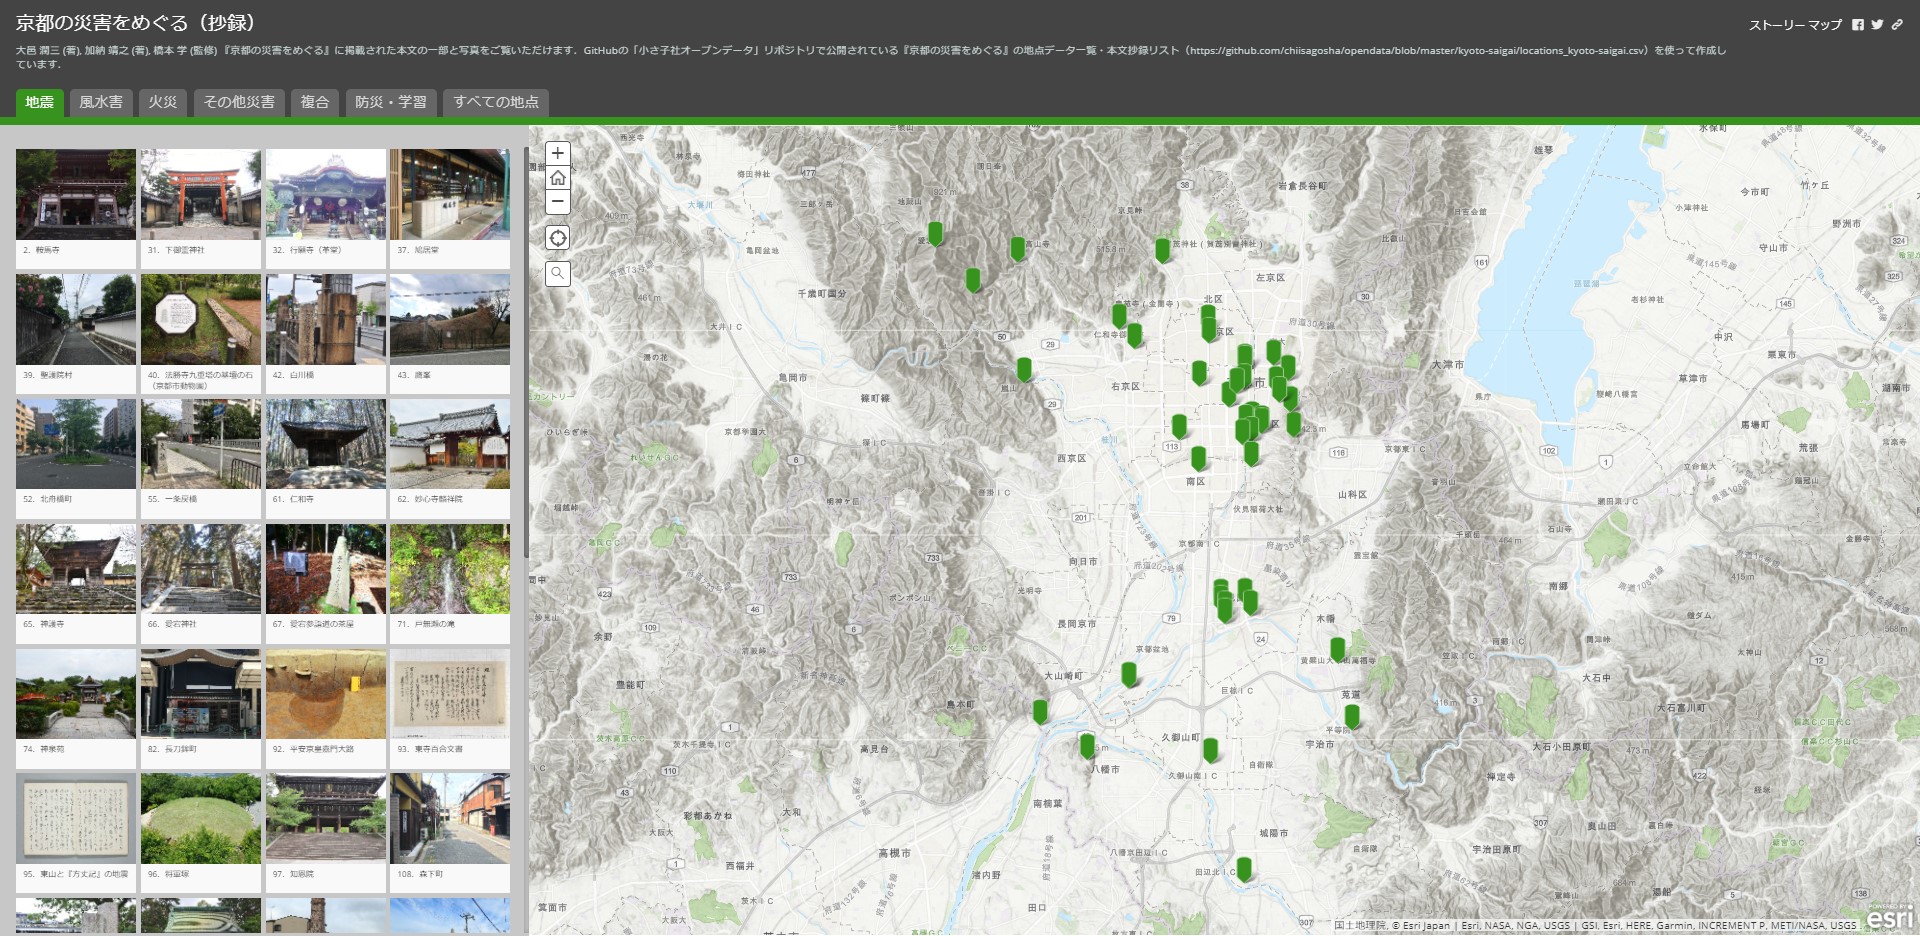Click the southernmost green marker near 田辺
Viewport: 1920px width, 936px height.
click(1244, 867)
